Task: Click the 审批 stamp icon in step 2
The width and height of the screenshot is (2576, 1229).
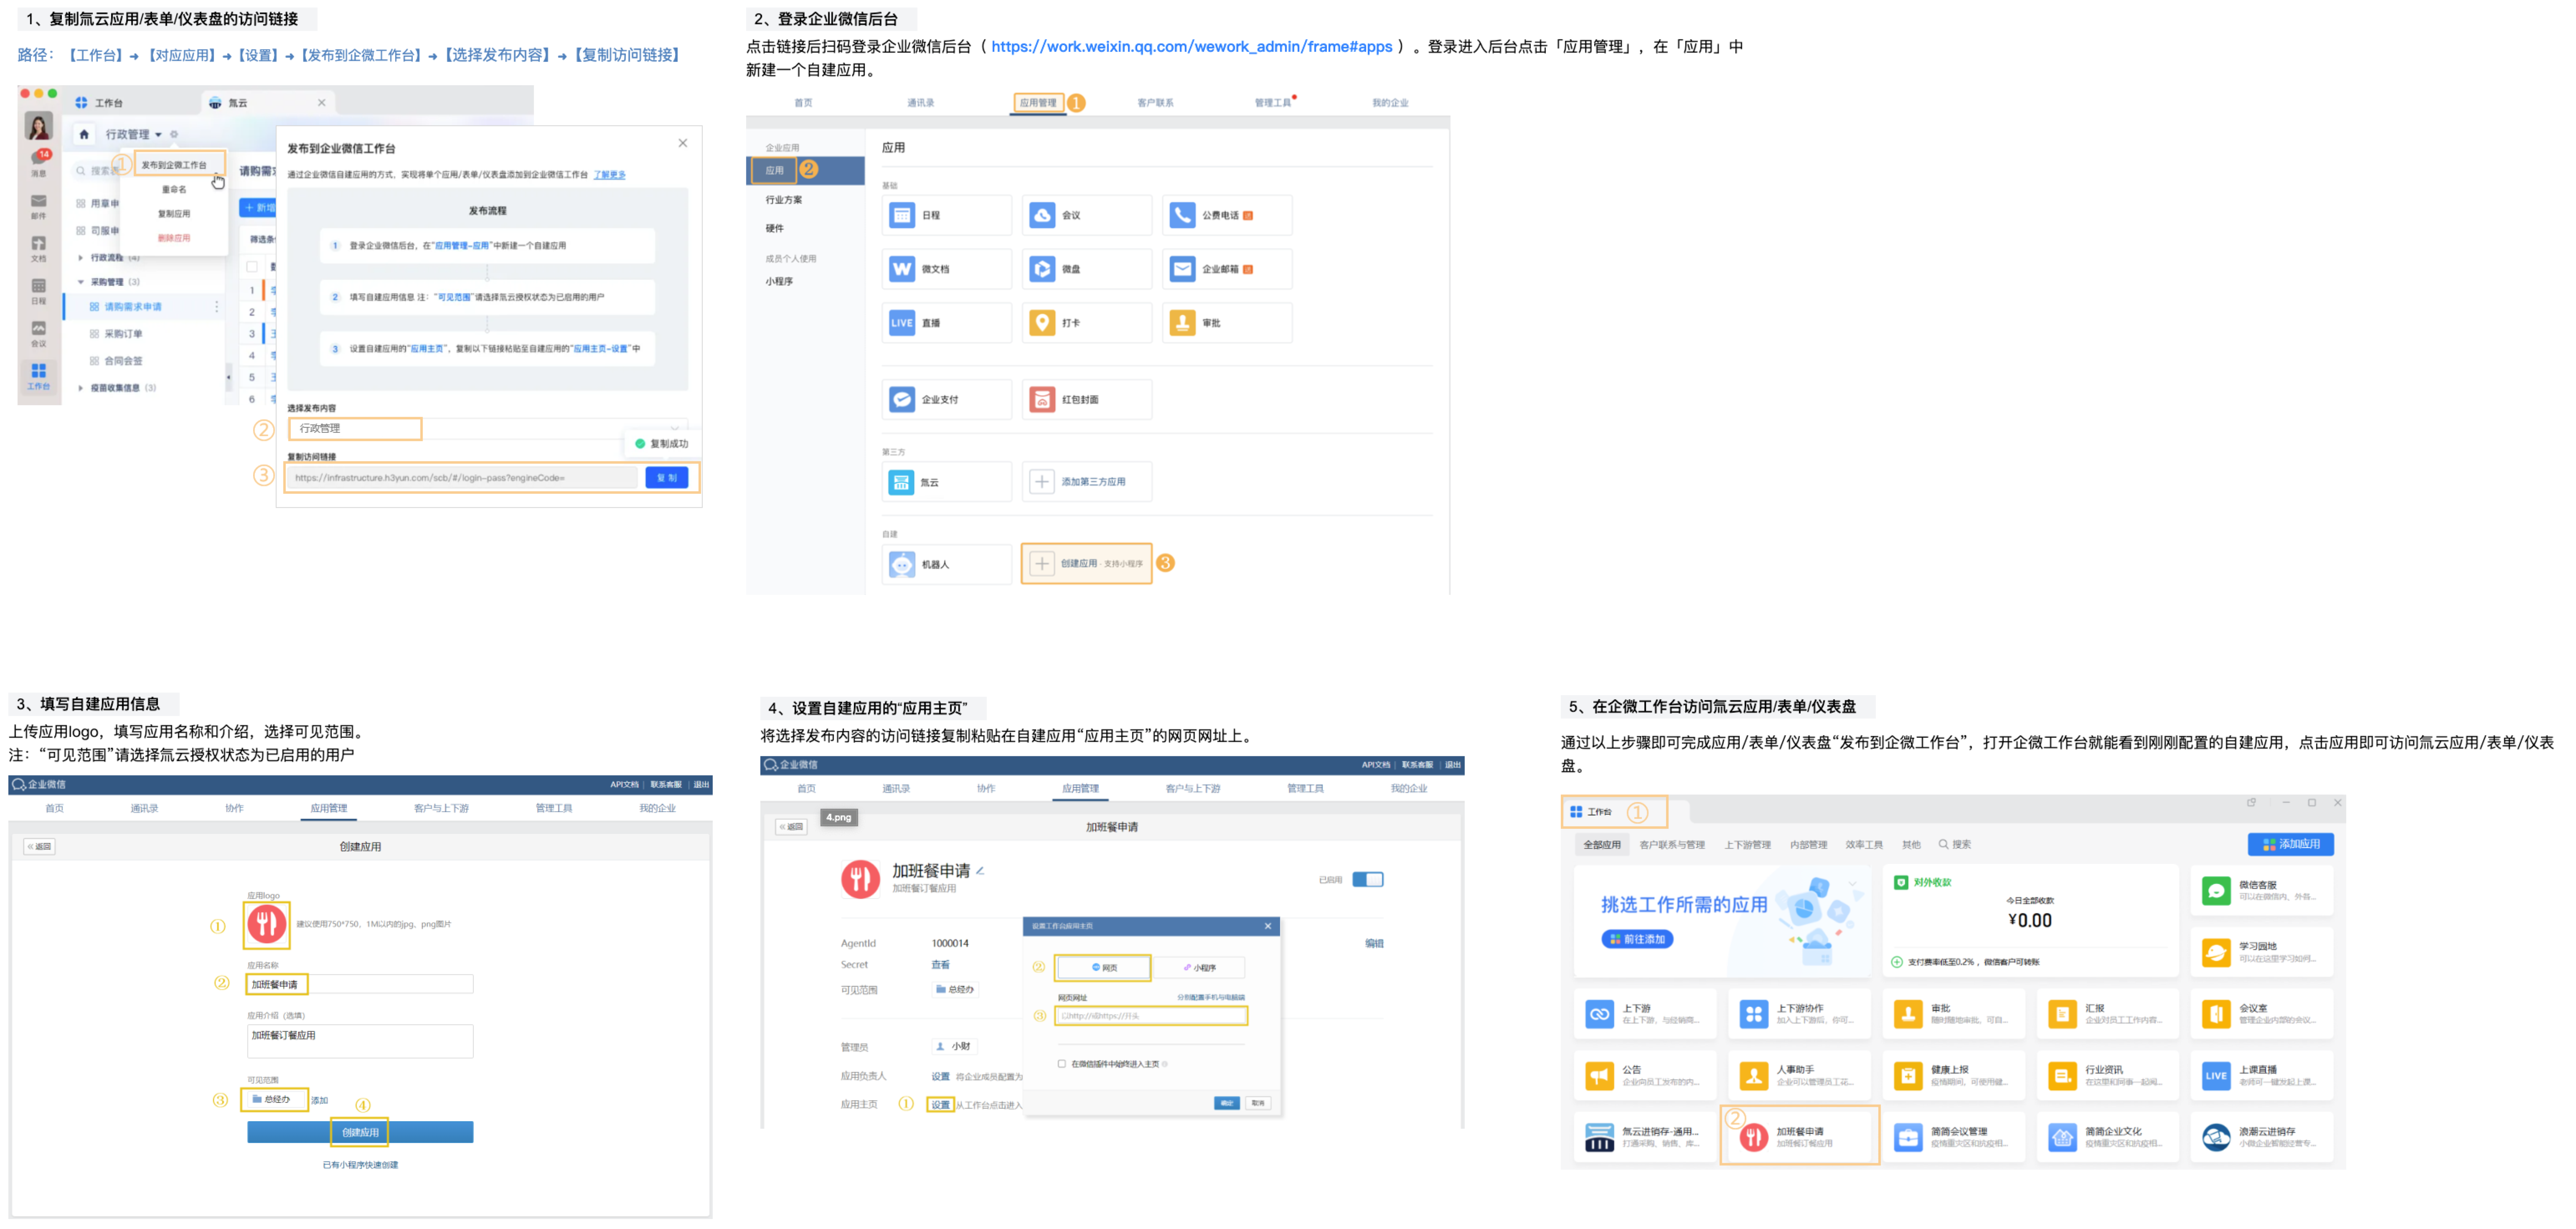Action: click(1182, 323)
